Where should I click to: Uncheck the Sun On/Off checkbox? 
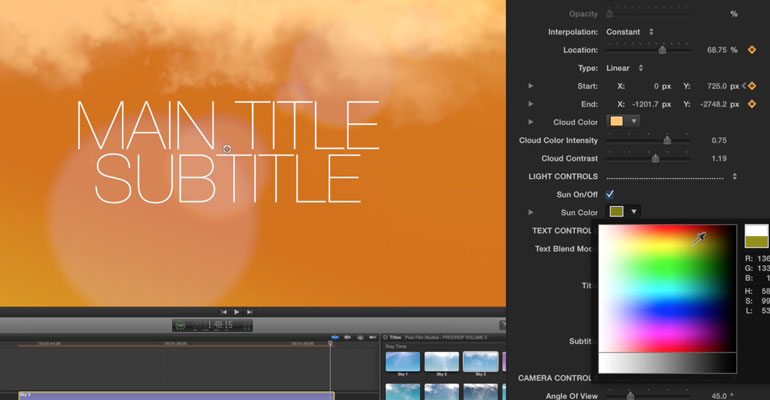(609, 194)
